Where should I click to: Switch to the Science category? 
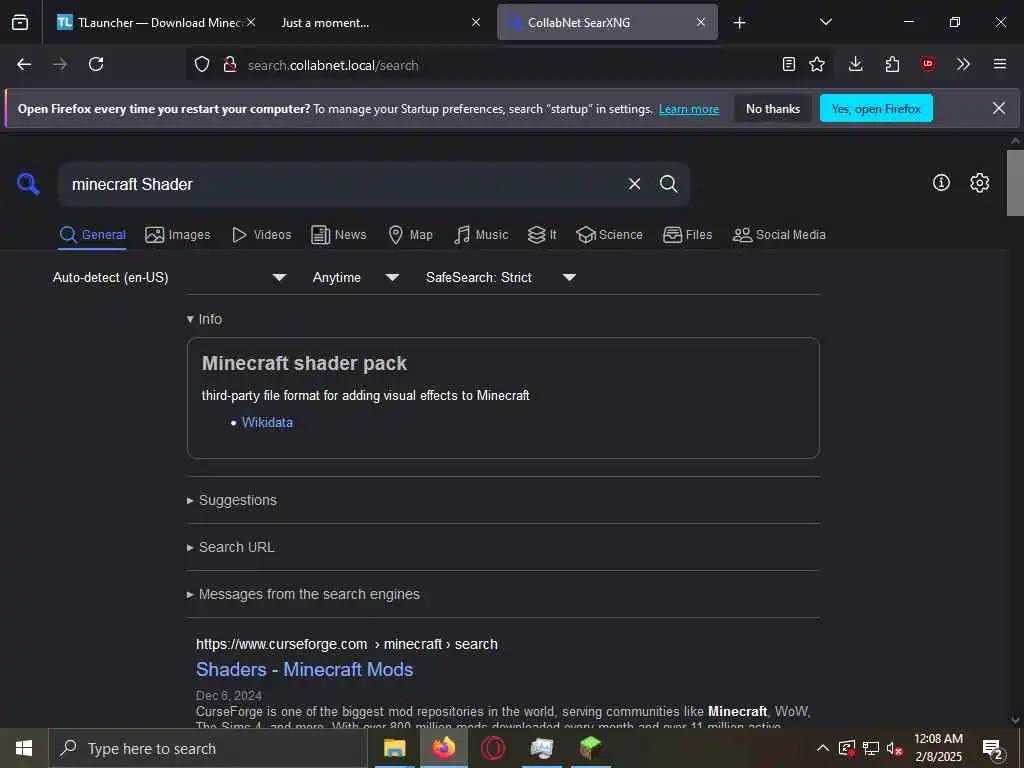click(609, 235)
